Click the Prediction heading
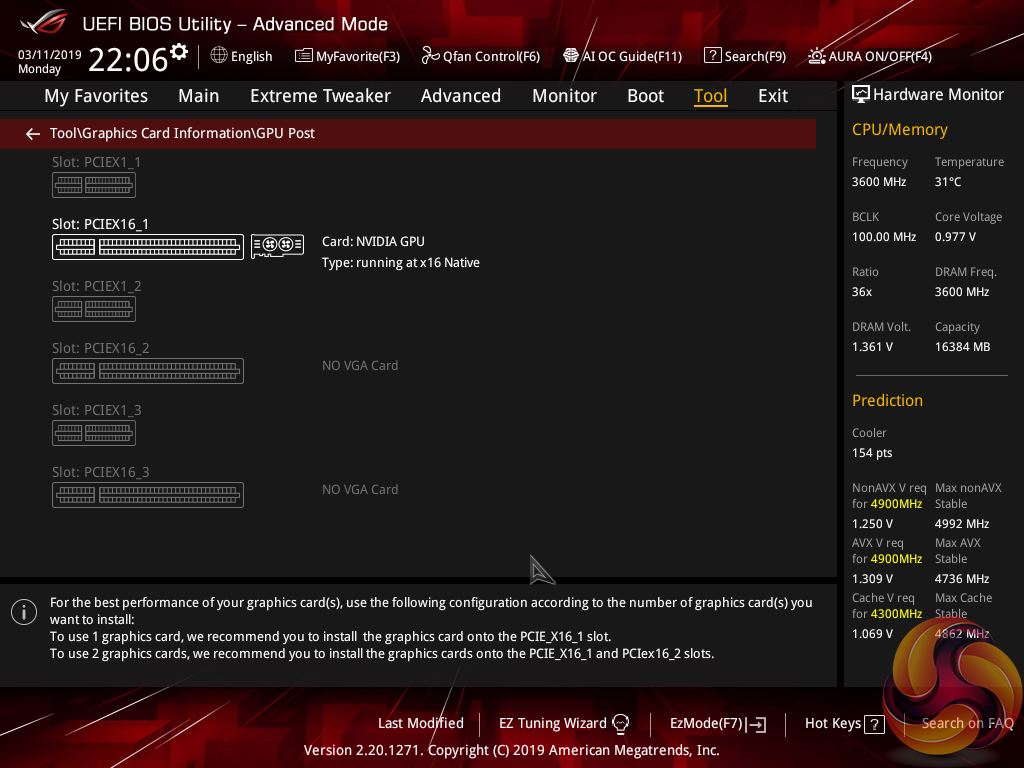Screen dimensions: 1024x768 click(887, 400)
